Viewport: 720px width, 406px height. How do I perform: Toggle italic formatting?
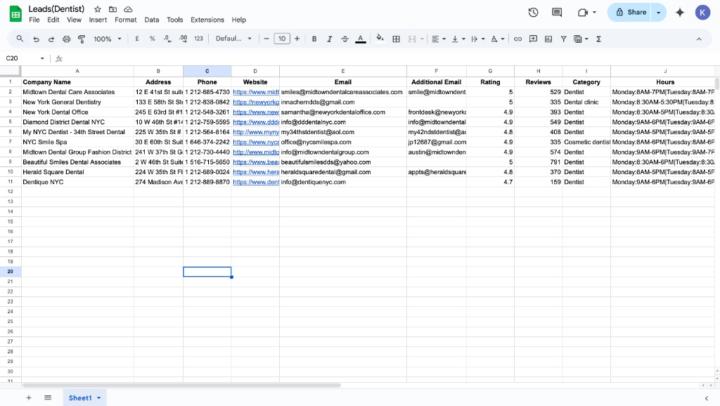[329, 39]
